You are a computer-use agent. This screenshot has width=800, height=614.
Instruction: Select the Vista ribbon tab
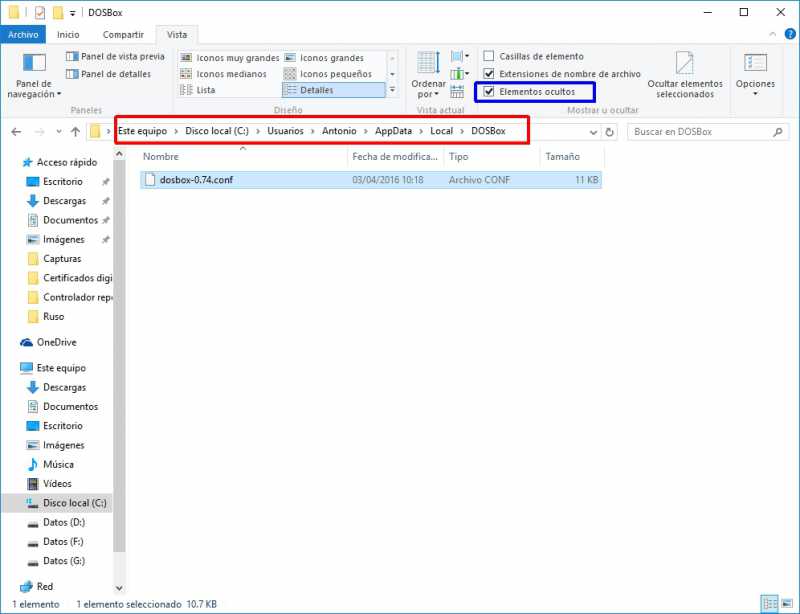177,35
